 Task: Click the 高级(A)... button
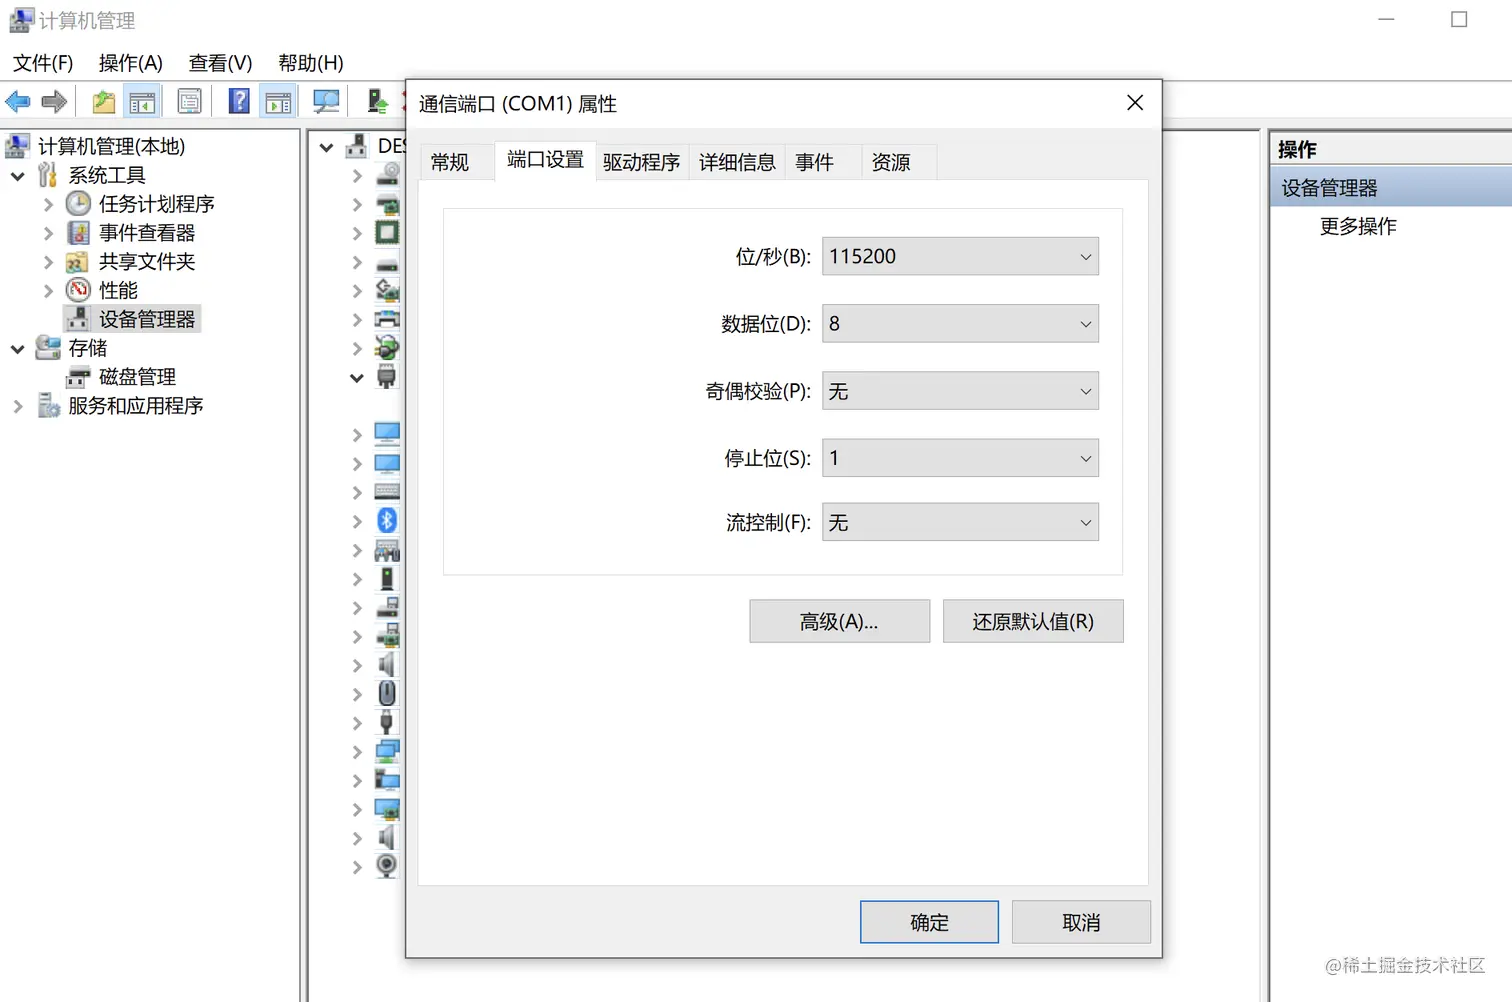click(x=839, y=621)
